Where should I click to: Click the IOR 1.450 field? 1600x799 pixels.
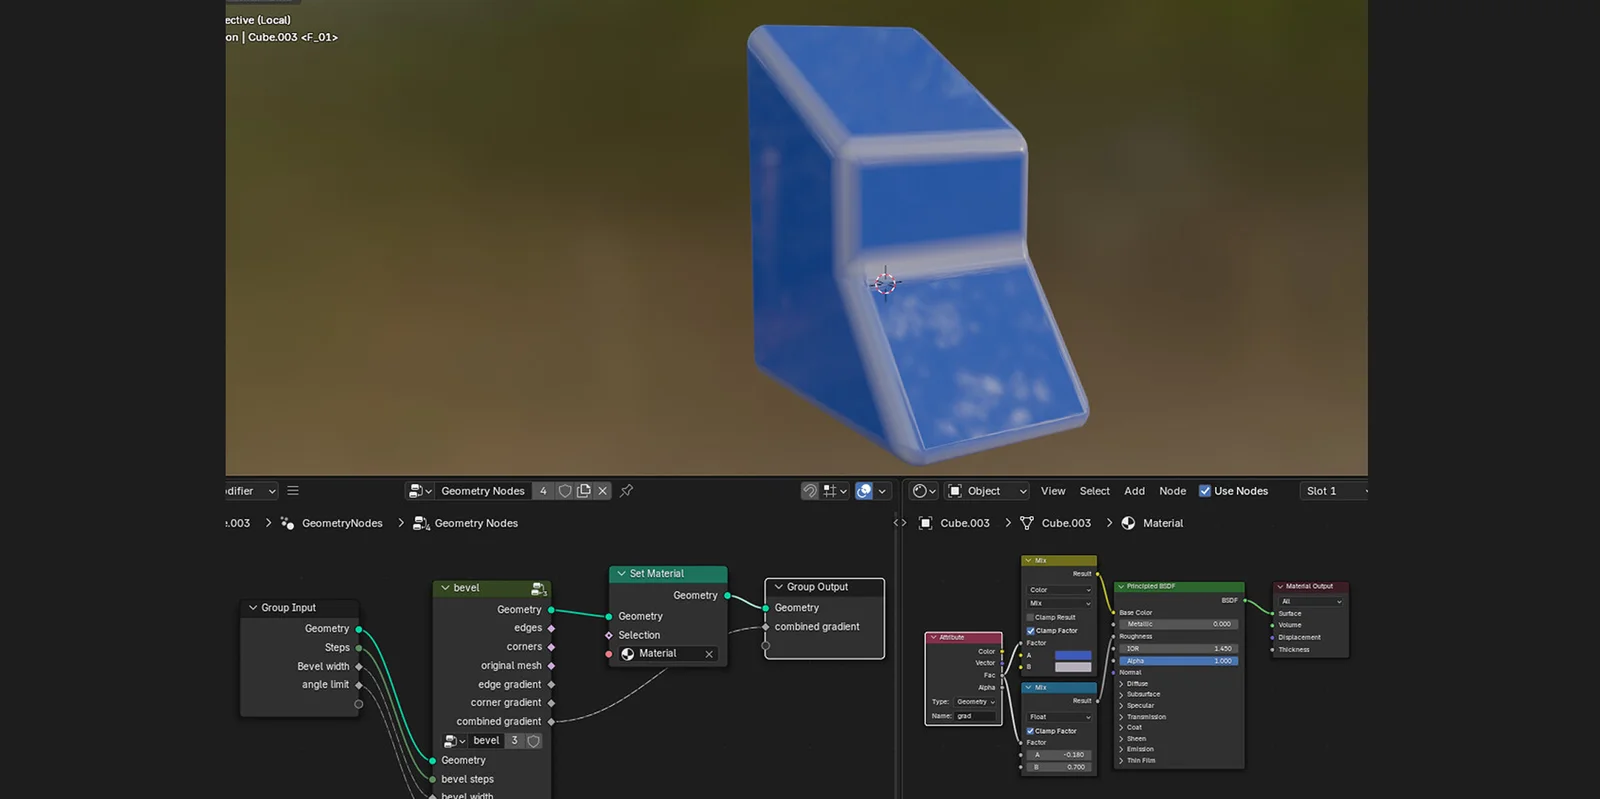point(1179,649)
